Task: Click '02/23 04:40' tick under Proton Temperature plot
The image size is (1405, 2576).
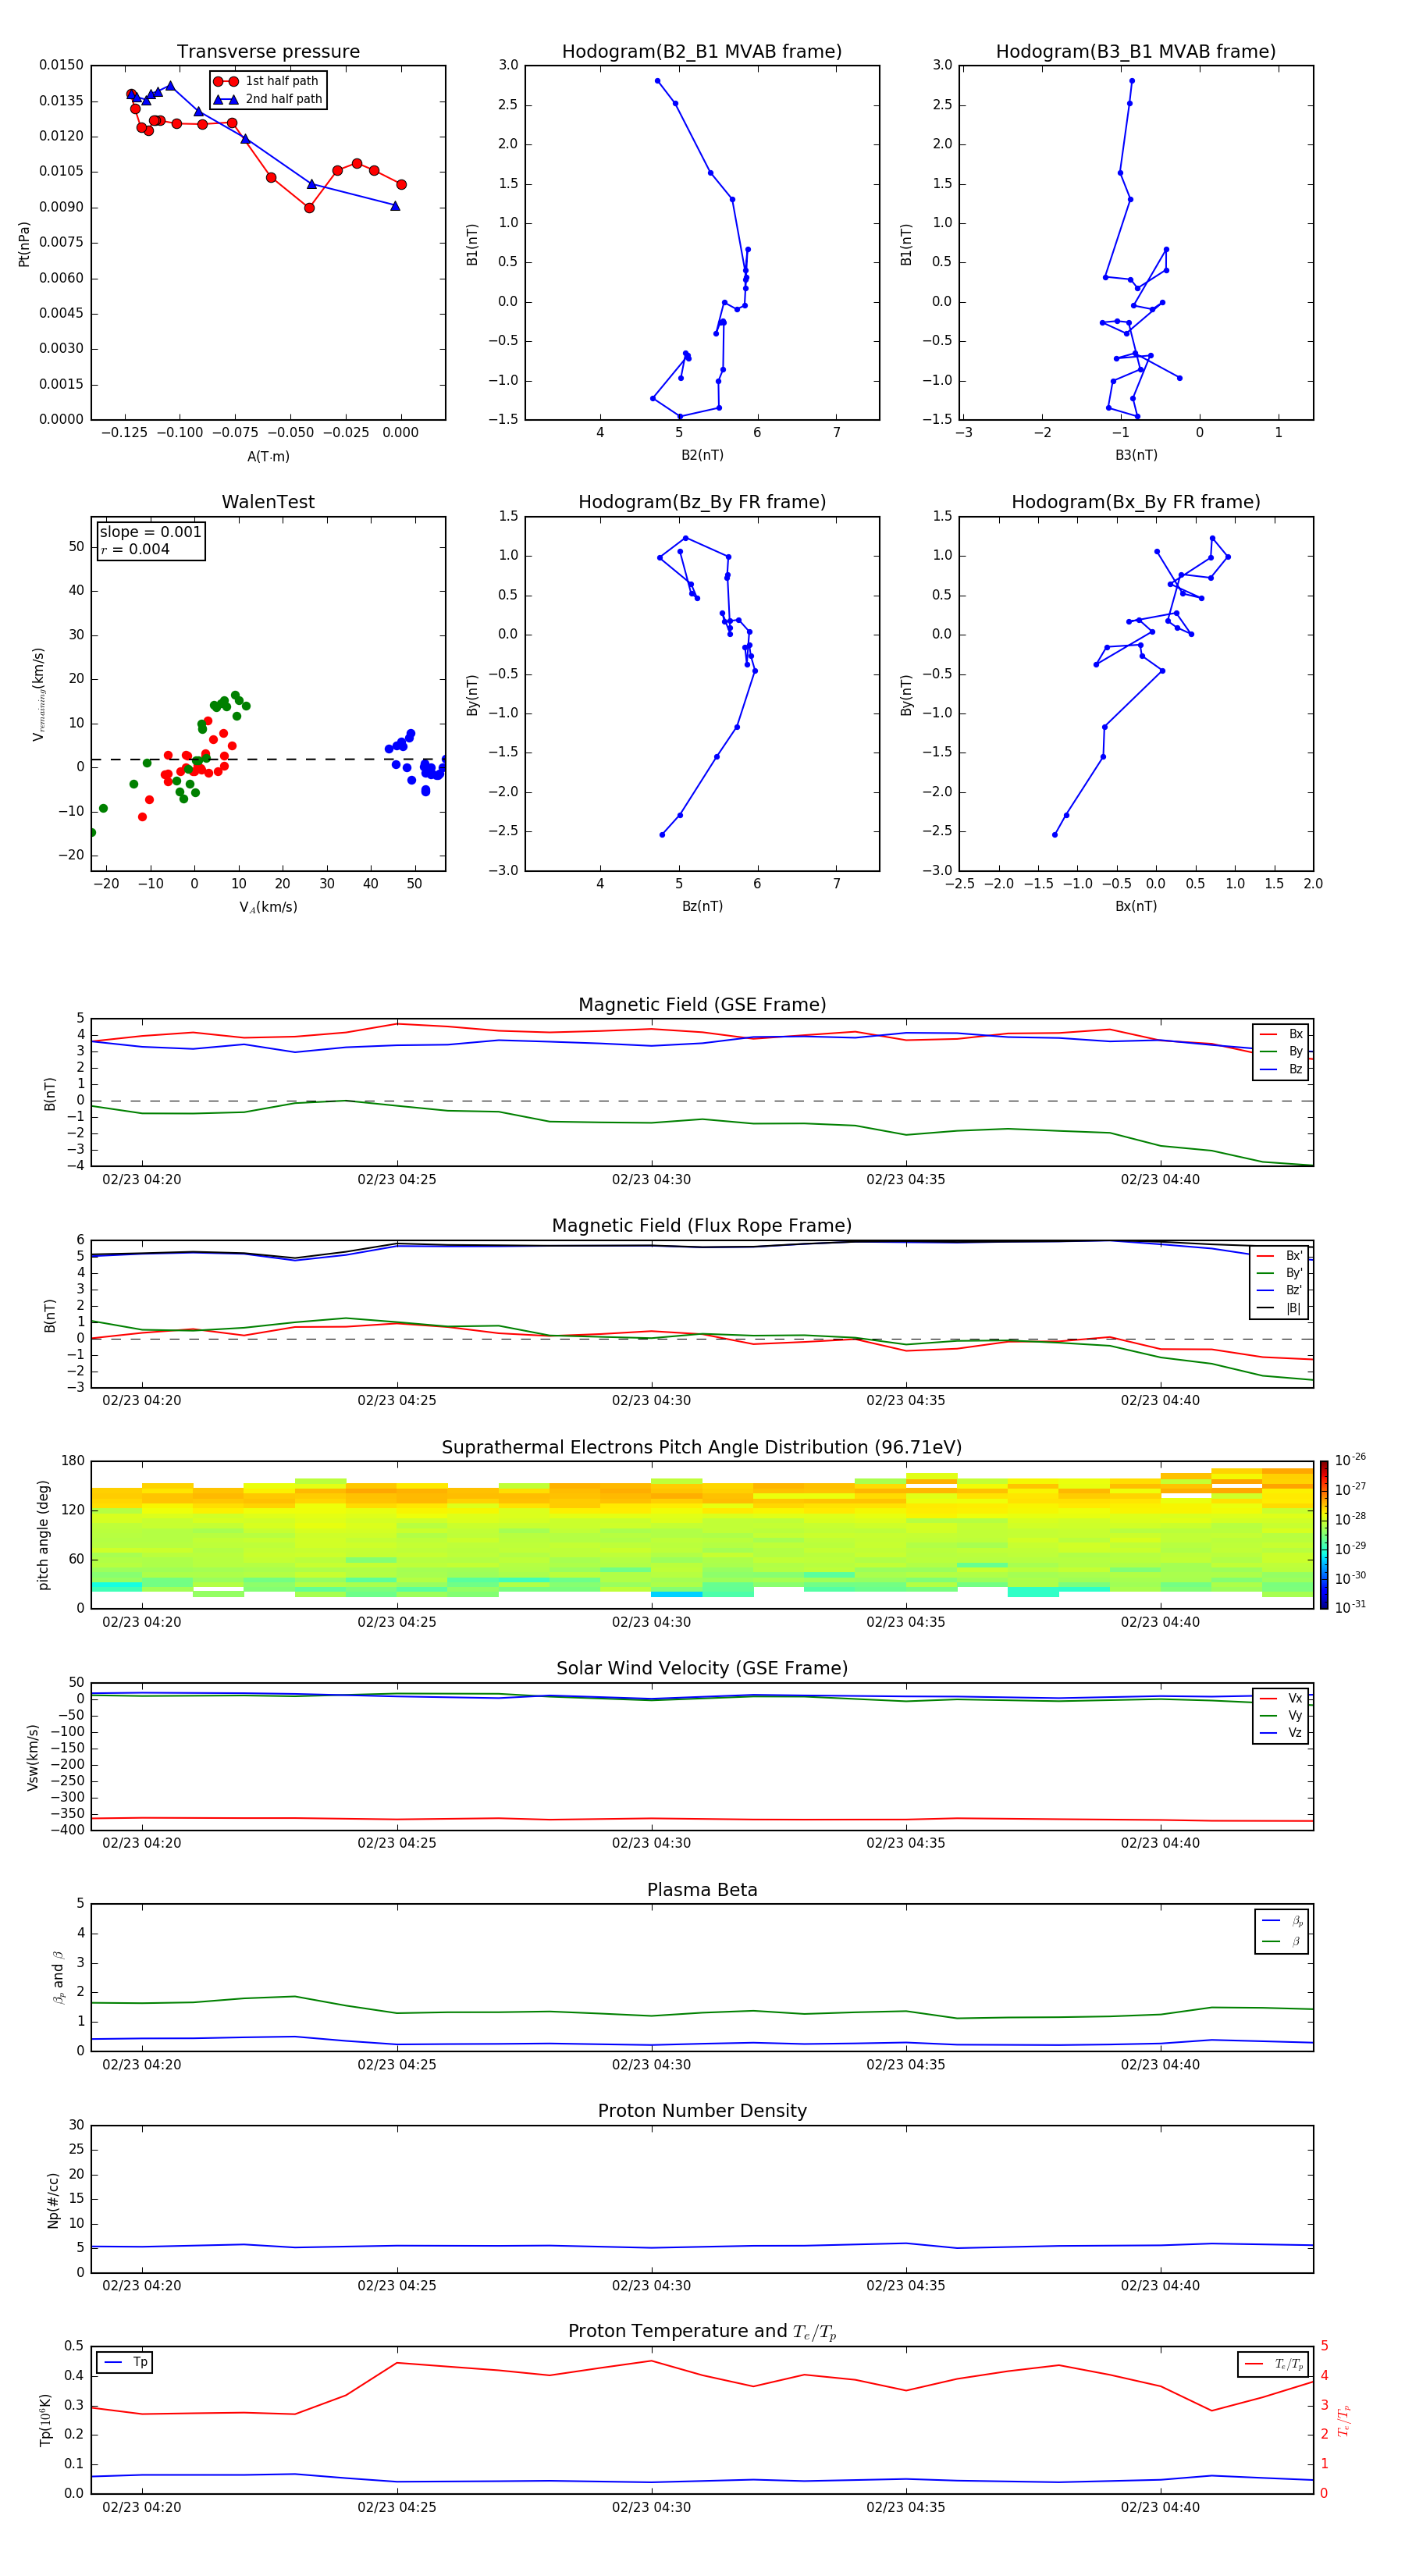Action: 1160,2507
